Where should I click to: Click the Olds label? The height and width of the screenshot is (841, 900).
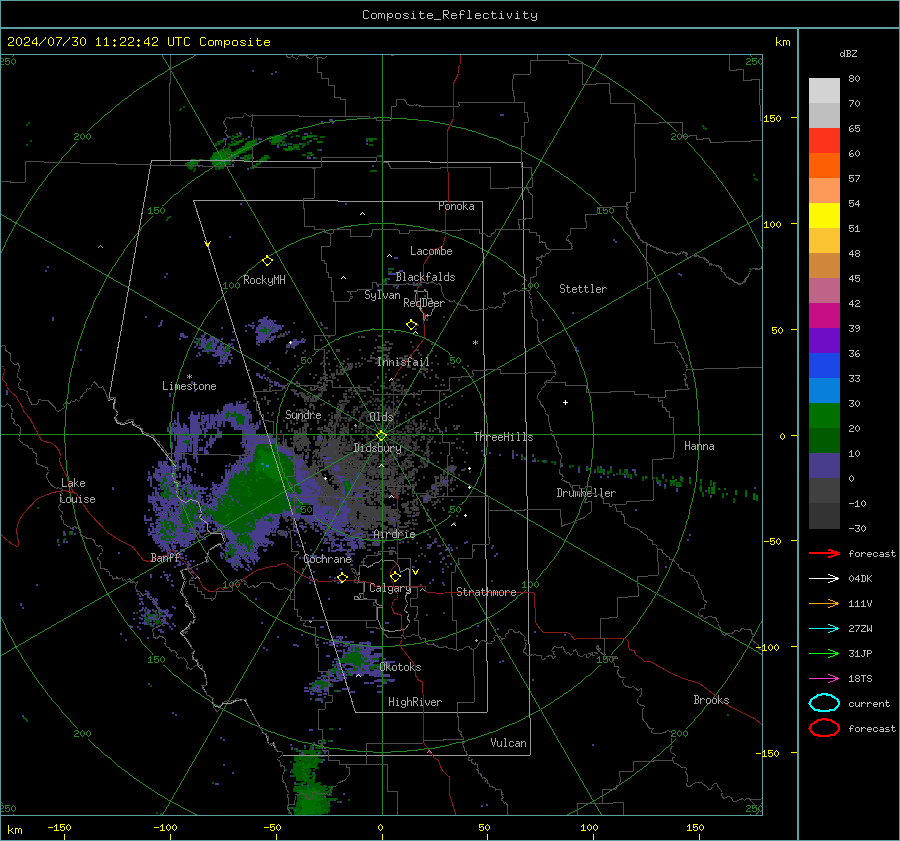[381, 416]
